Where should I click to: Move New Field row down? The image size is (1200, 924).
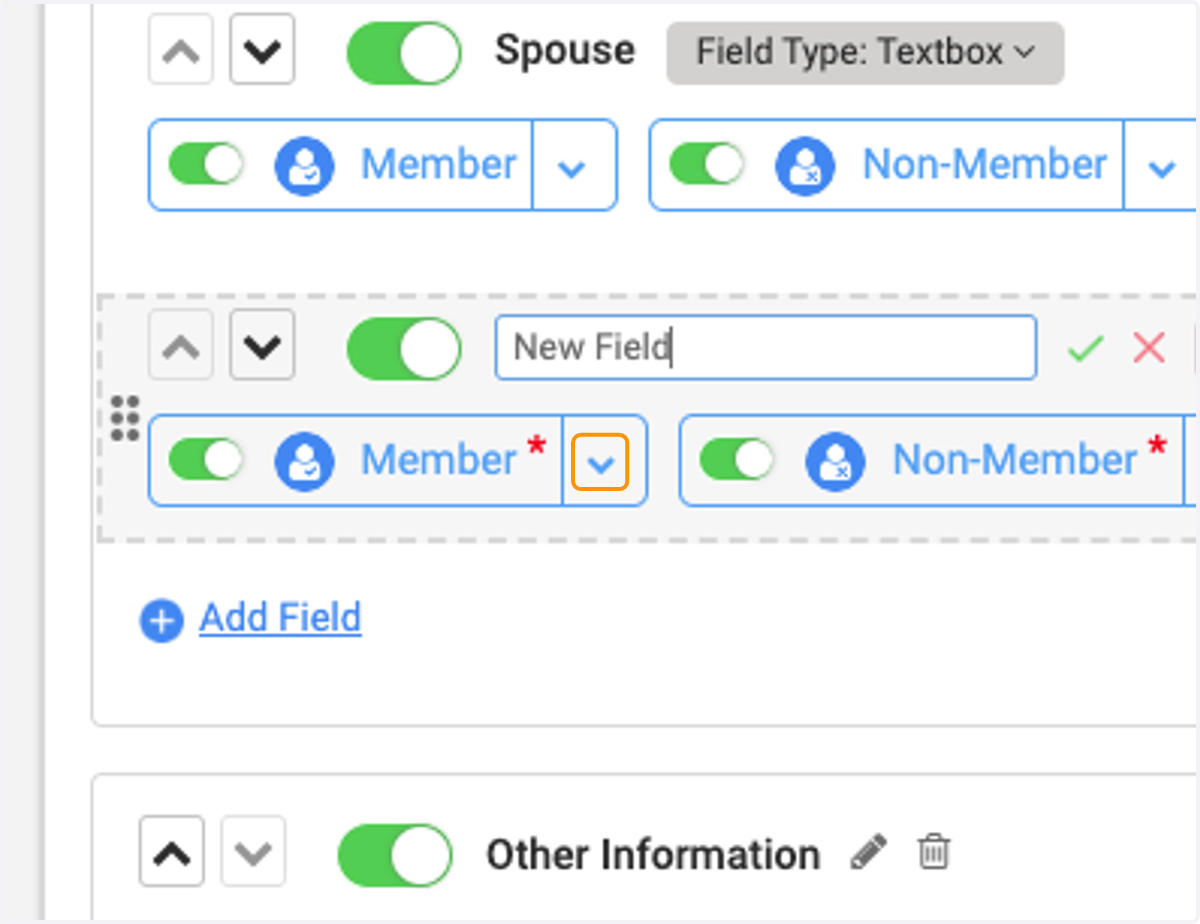coord(262,346)
